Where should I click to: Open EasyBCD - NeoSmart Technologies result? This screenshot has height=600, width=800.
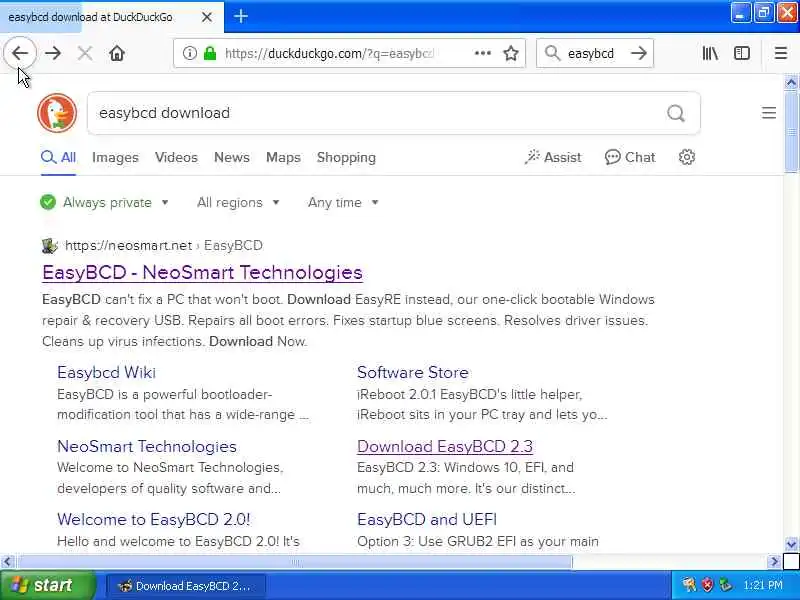(203, 272)
